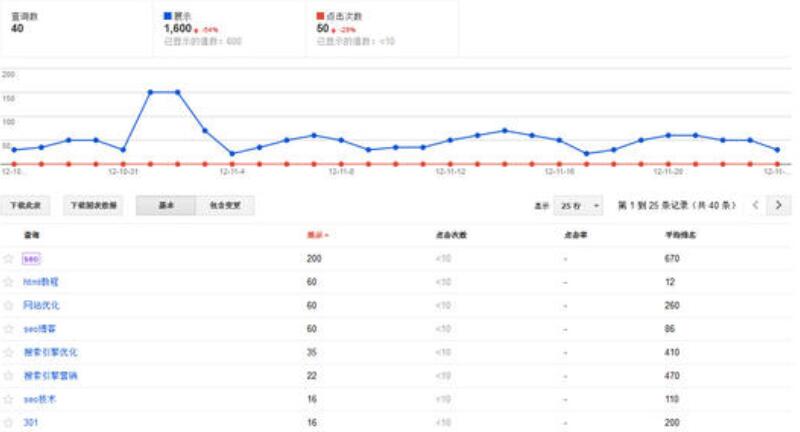The height and width of the screenshot is (432, 800).
Task: Switch to the 包含变更 (with changes) tab
Action: point(225,205)
